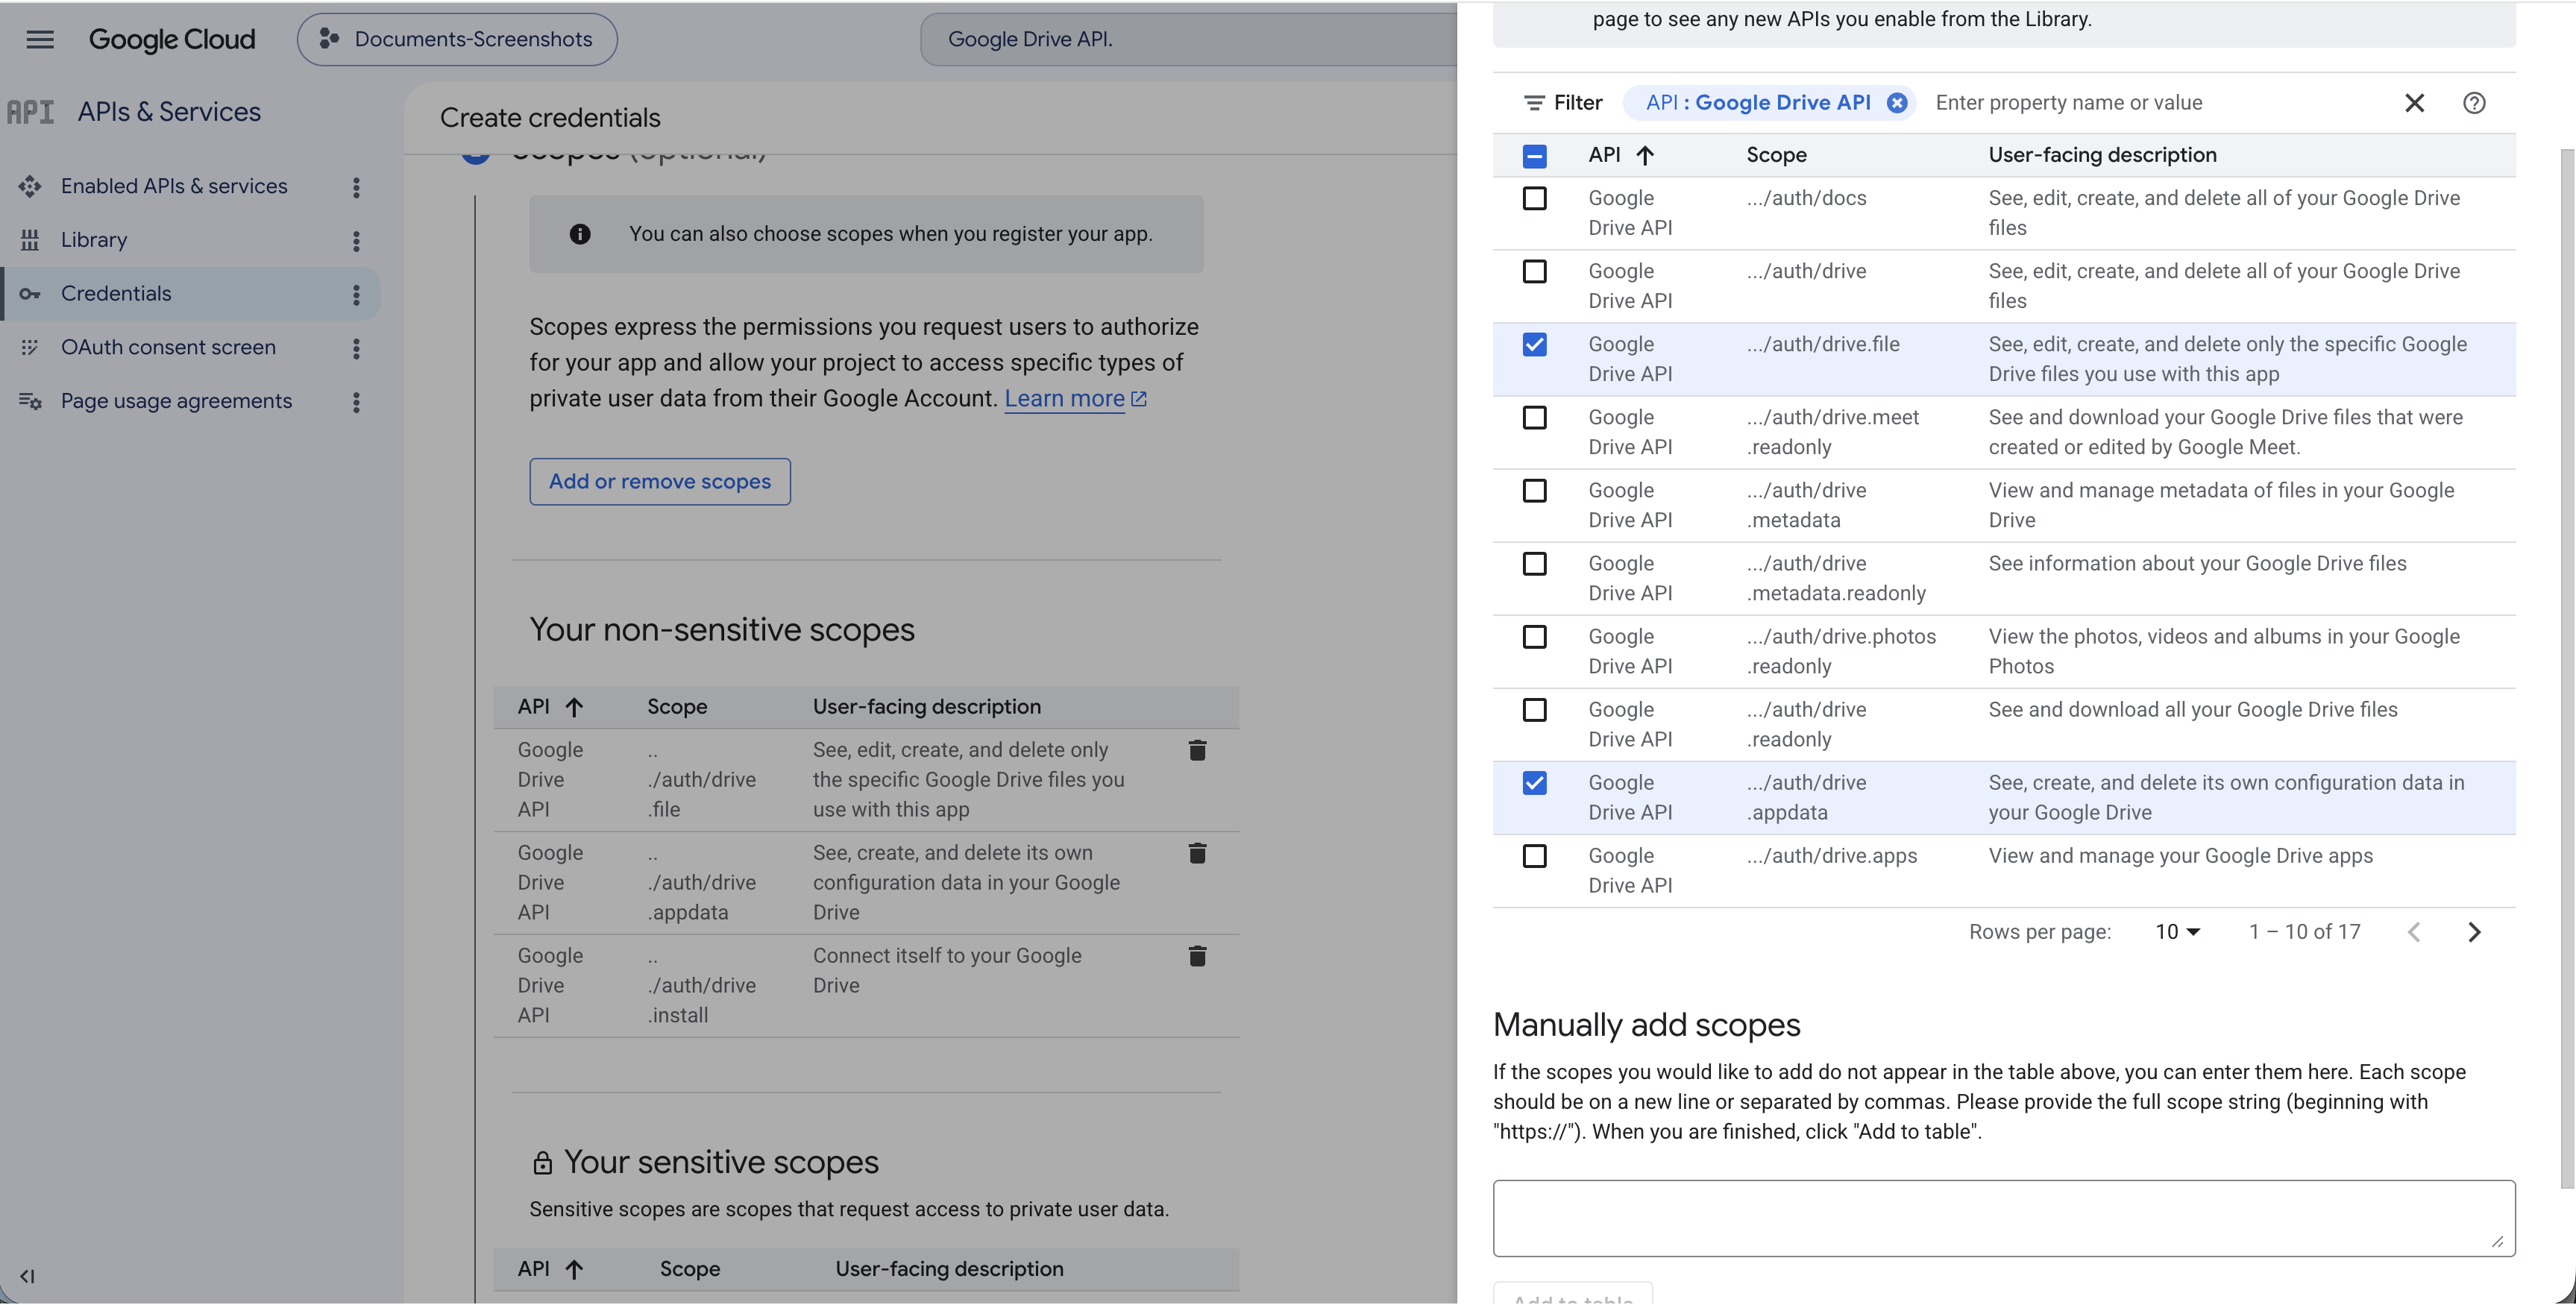This screenshot has width=2576, height=1305.
Task: Click the '1 – 10 of 17' pagination text
Action: (2304, 932)
